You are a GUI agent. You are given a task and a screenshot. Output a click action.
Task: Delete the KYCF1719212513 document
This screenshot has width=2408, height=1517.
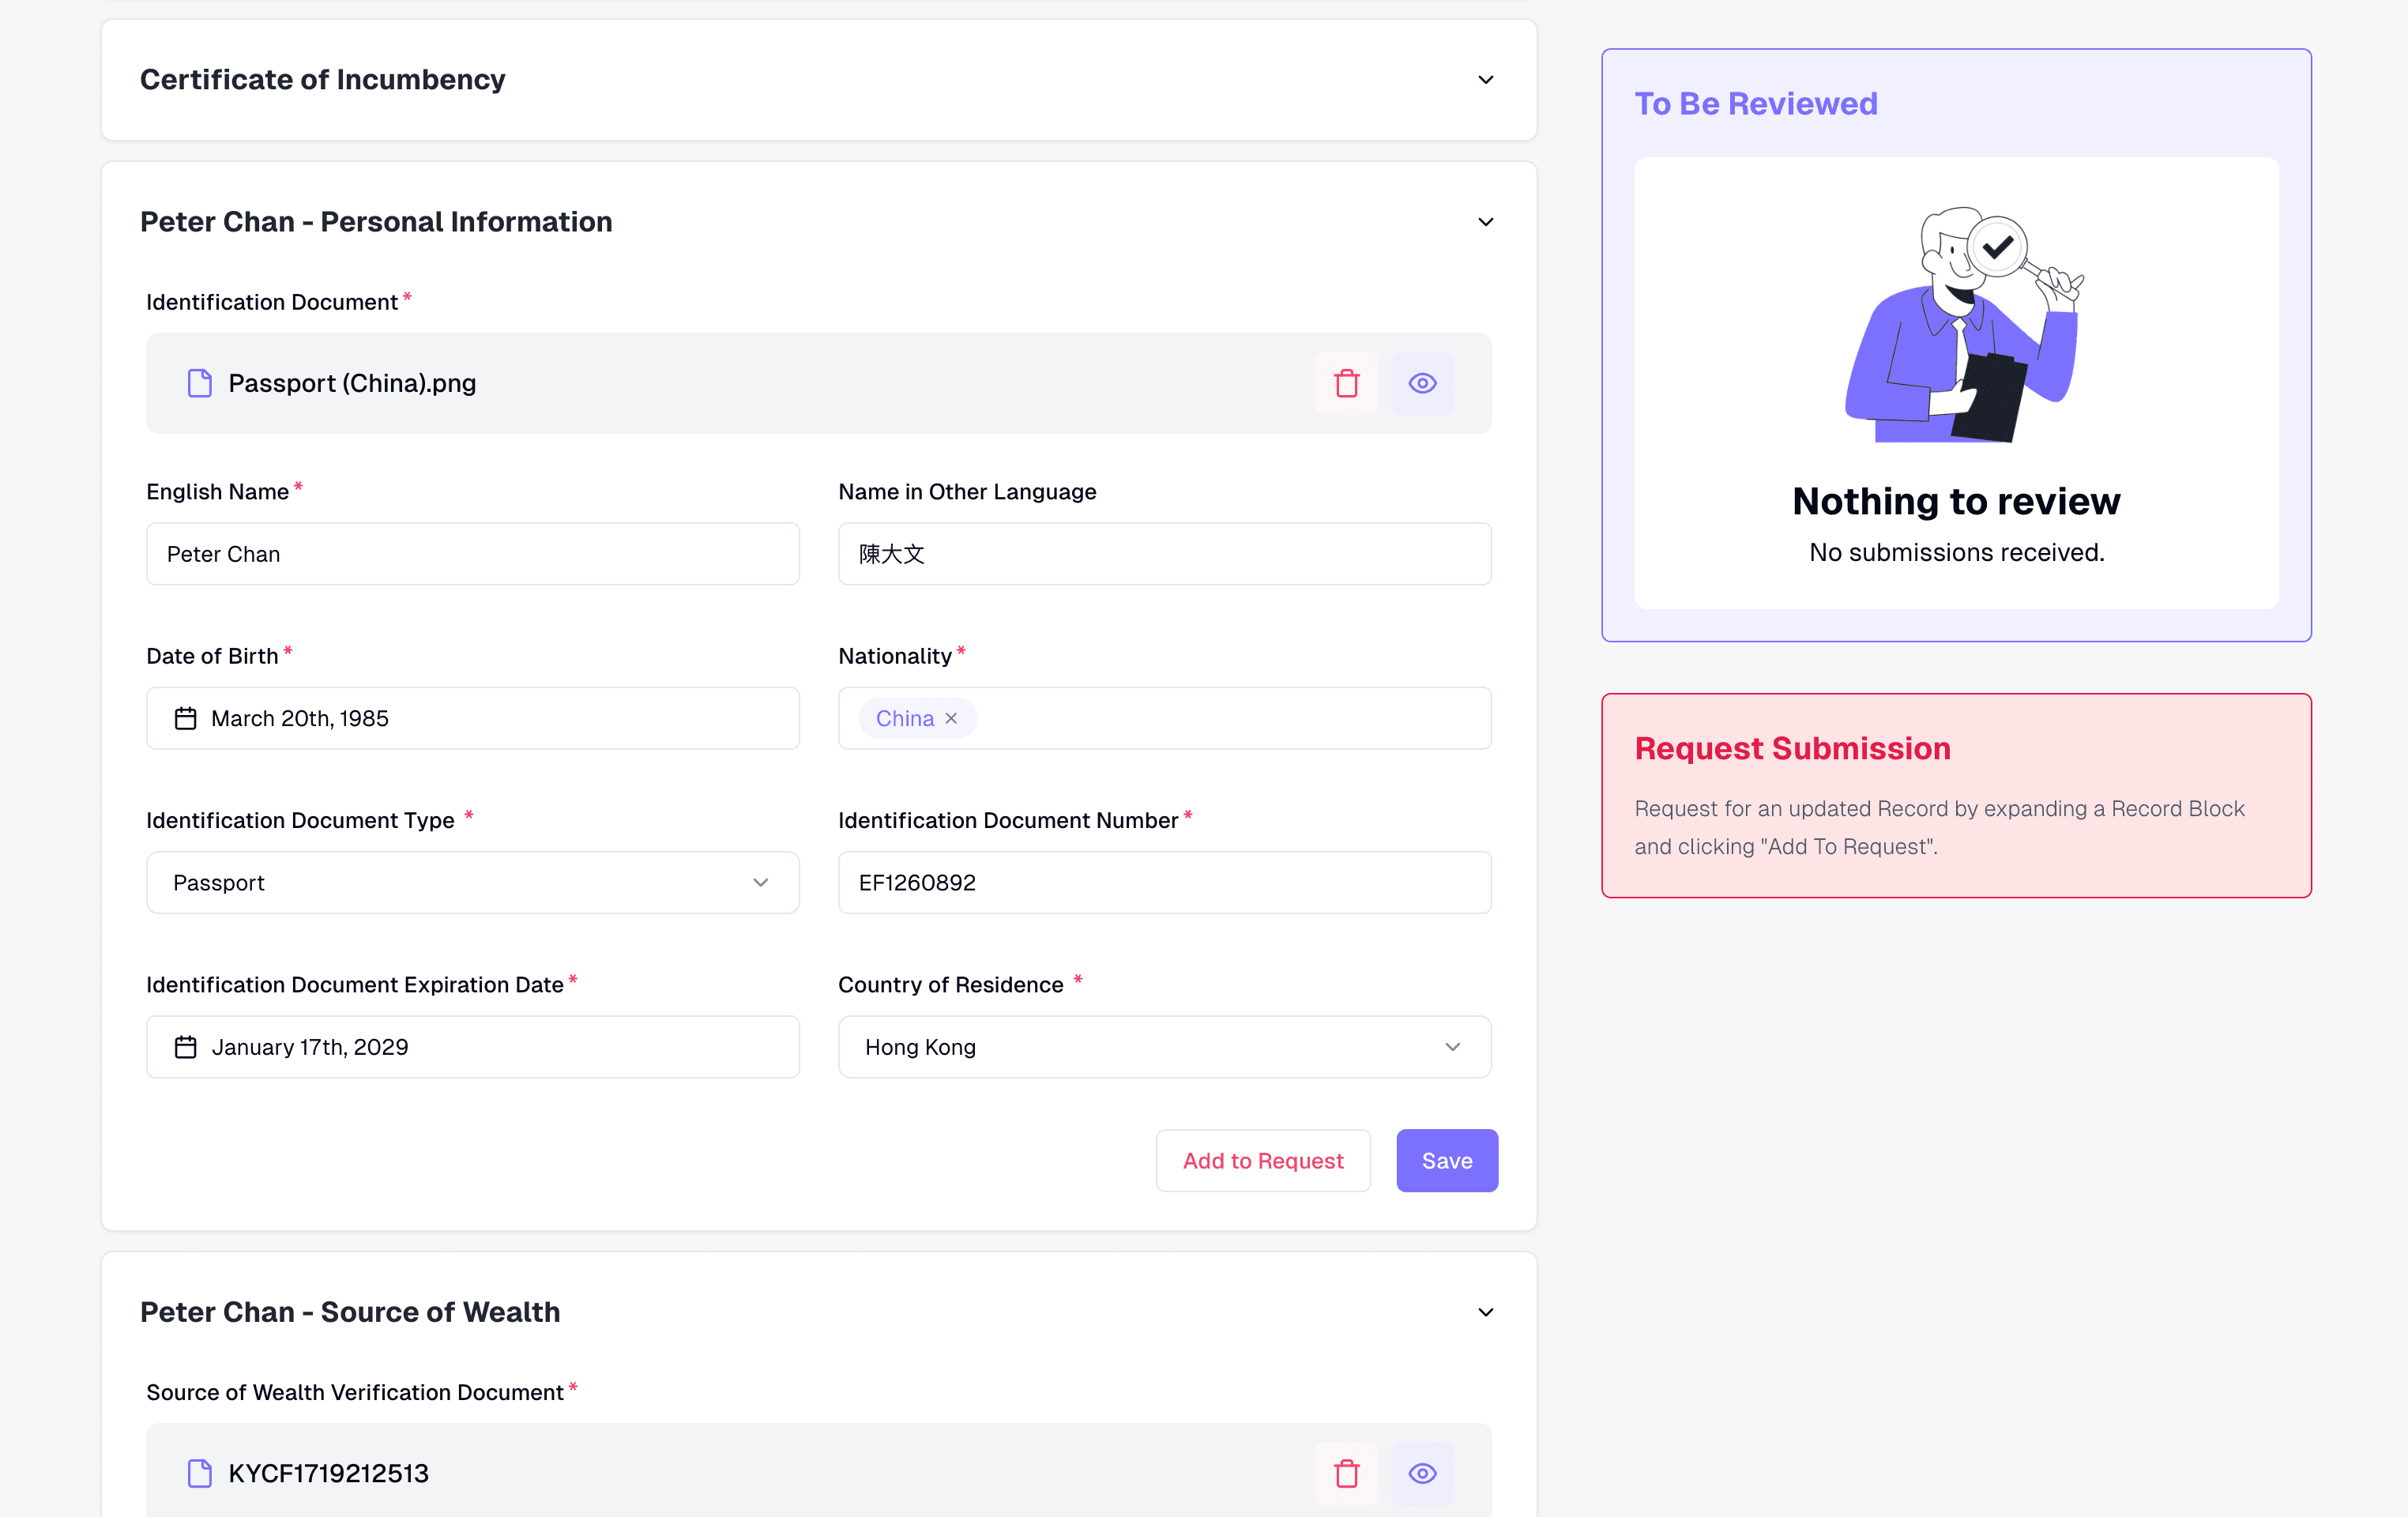tap(1346, 1473)
